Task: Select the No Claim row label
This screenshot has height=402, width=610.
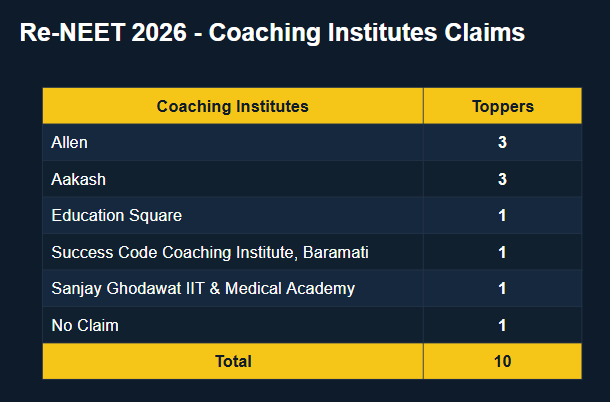Action: tap(85, 325)
